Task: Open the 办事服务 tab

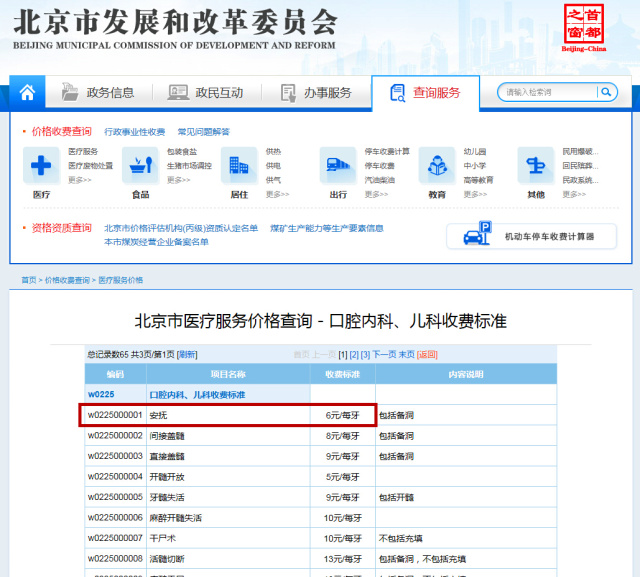Action: (x=328, y=93)
